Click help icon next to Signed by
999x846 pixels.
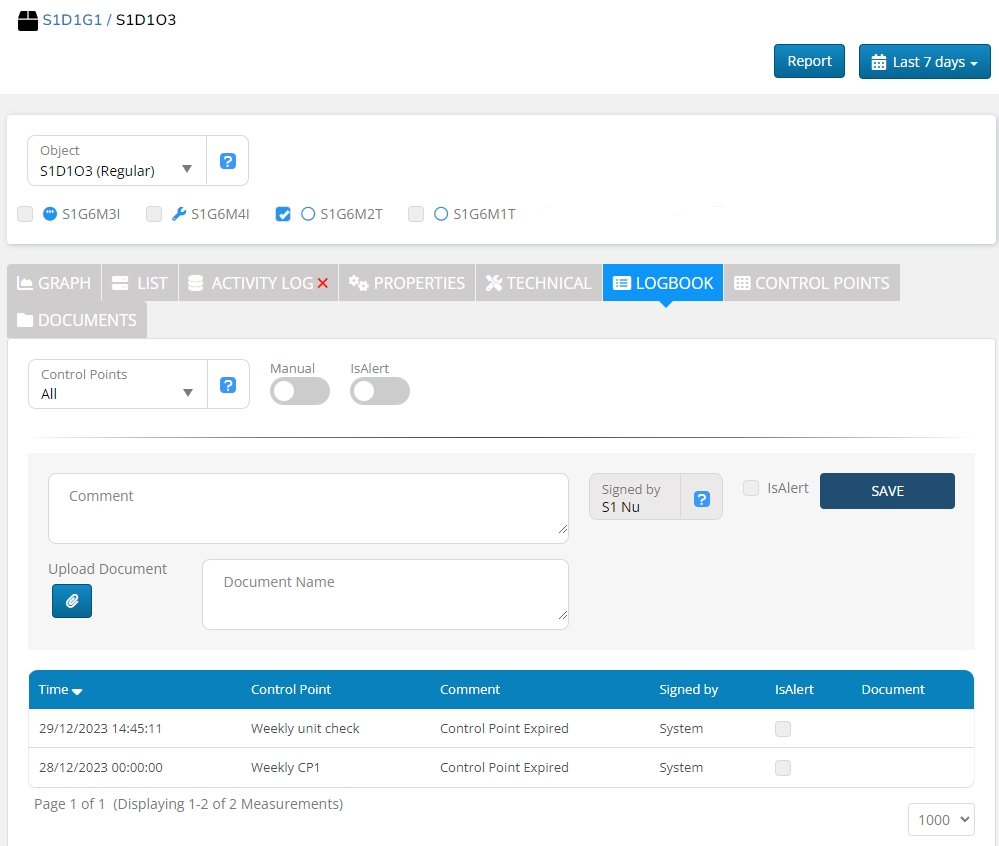(701, 498)
